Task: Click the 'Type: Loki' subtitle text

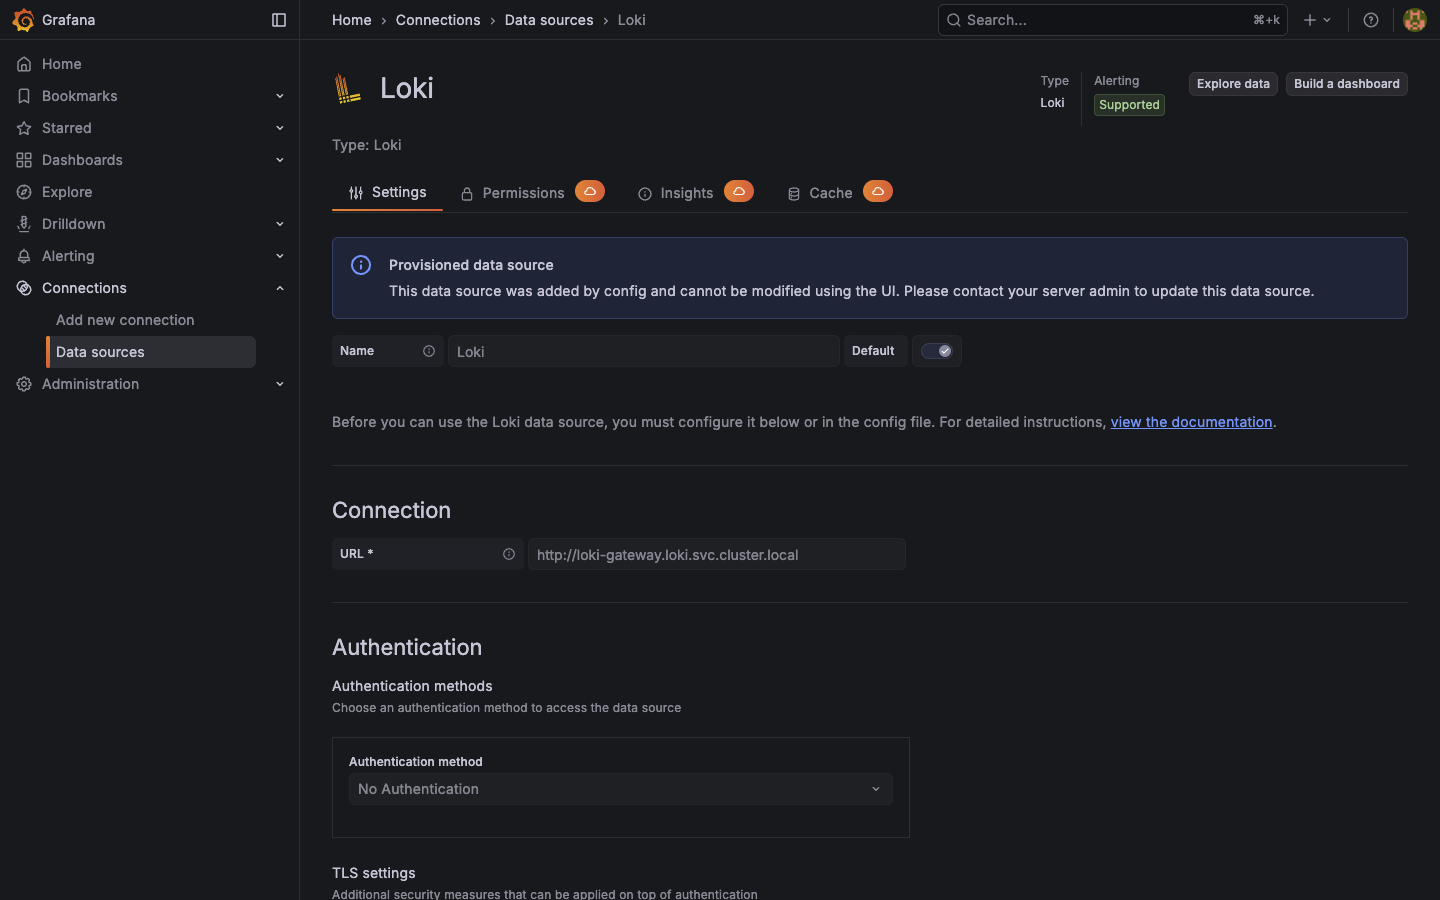Action: pyautogui.click(x=367, y=145)
